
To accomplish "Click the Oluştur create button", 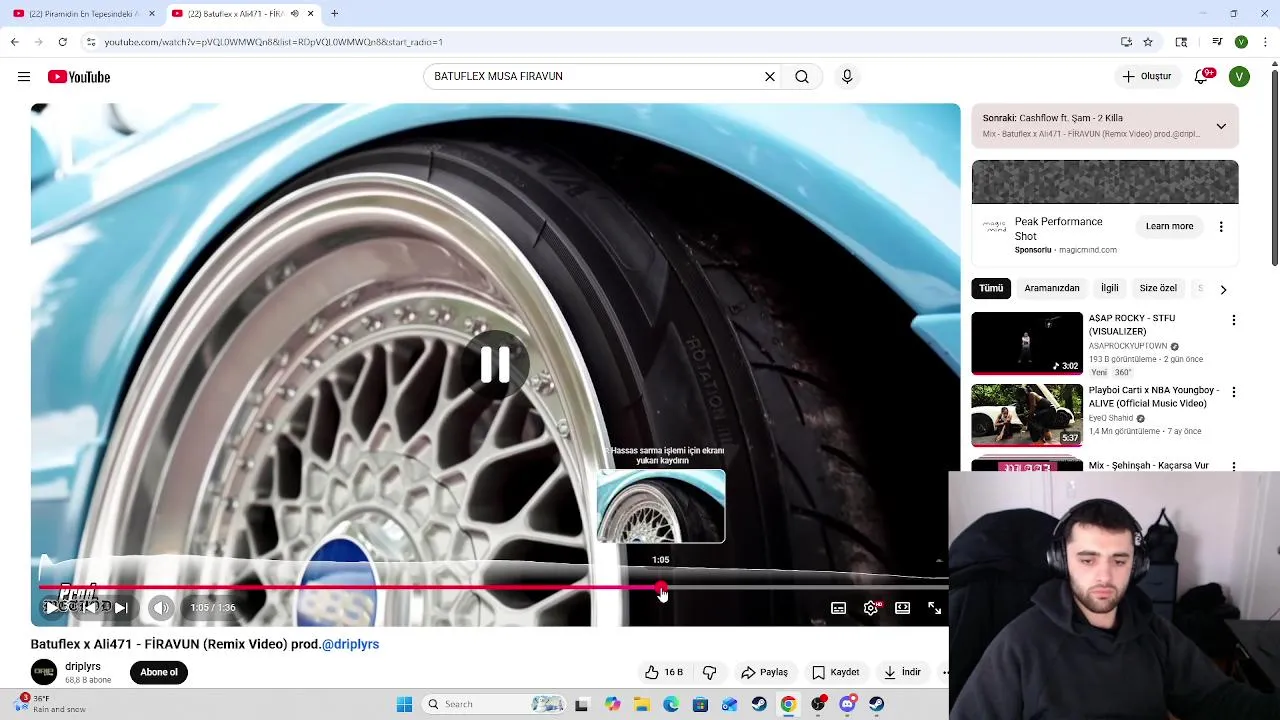I will coord(1147,76).
